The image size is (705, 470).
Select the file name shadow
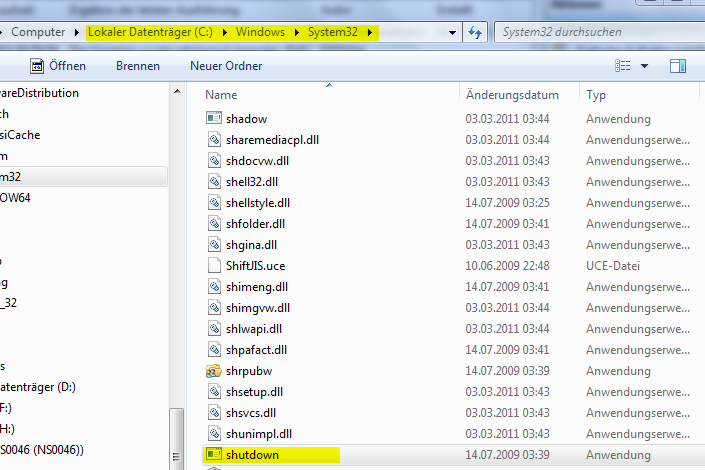(x=246, y=119)
